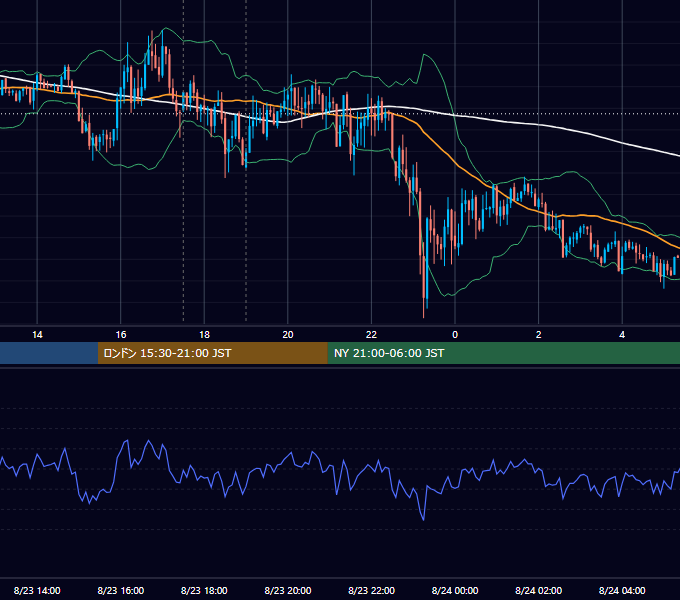The image size is (680, 600).
Task: Click hour label 20 on chart axis
Action: (x=288, y=335)
